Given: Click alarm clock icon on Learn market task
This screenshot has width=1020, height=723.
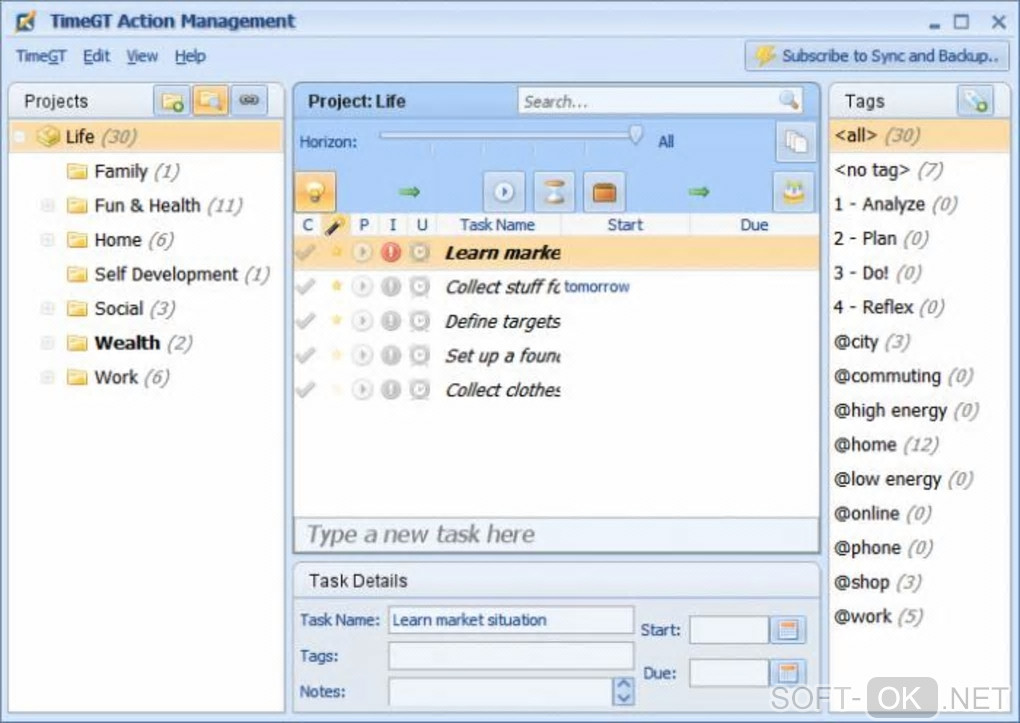Looking at the screenshot, I should pos(420,252).
